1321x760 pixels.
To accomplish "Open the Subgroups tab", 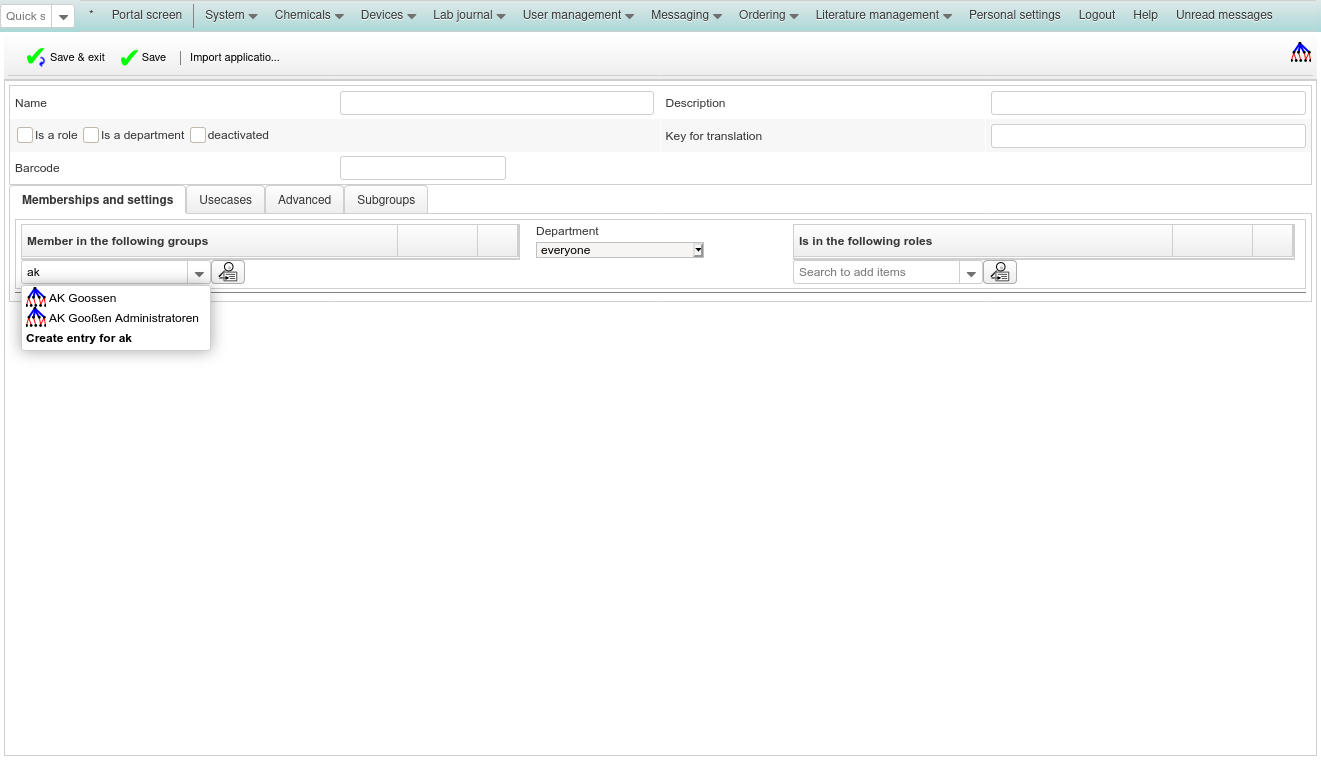I will (386, 200).
